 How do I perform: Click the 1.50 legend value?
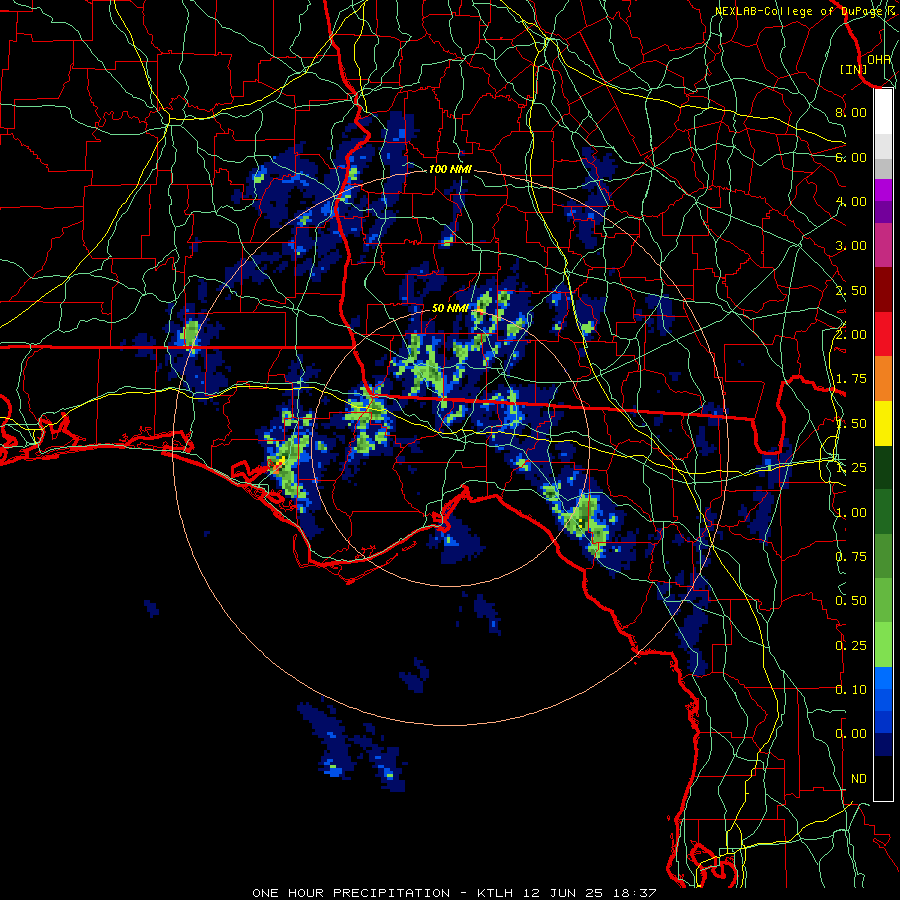pyautogui.click(x=851, y=424)
